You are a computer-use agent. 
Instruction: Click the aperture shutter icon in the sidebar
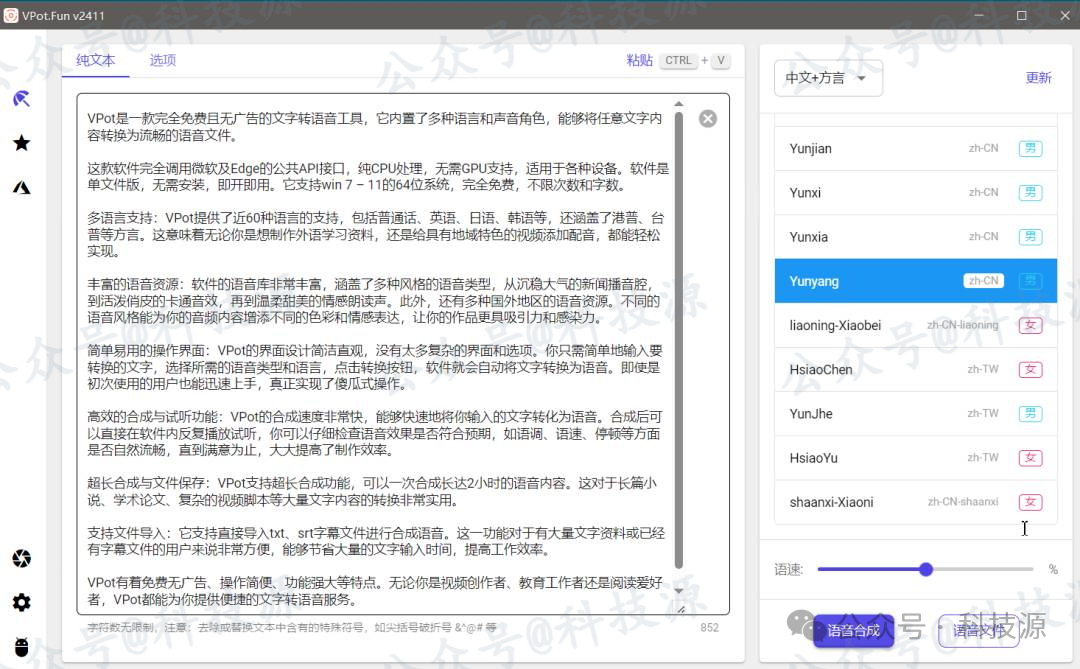tap(21, 558)
